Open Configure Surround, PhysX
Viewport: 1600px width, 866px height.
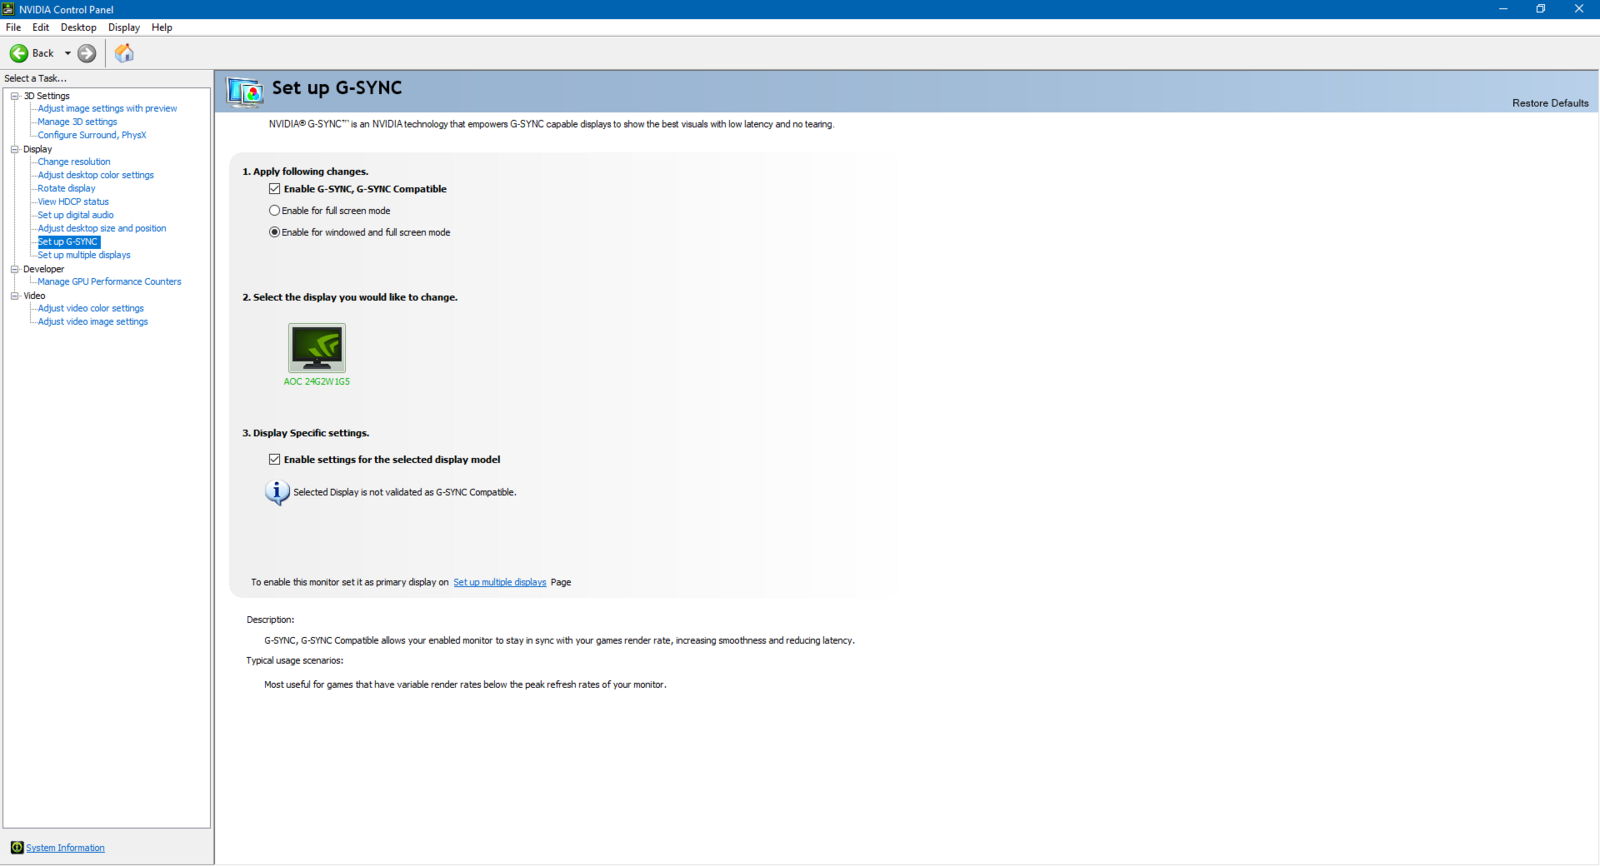click(x=92, y=135)
